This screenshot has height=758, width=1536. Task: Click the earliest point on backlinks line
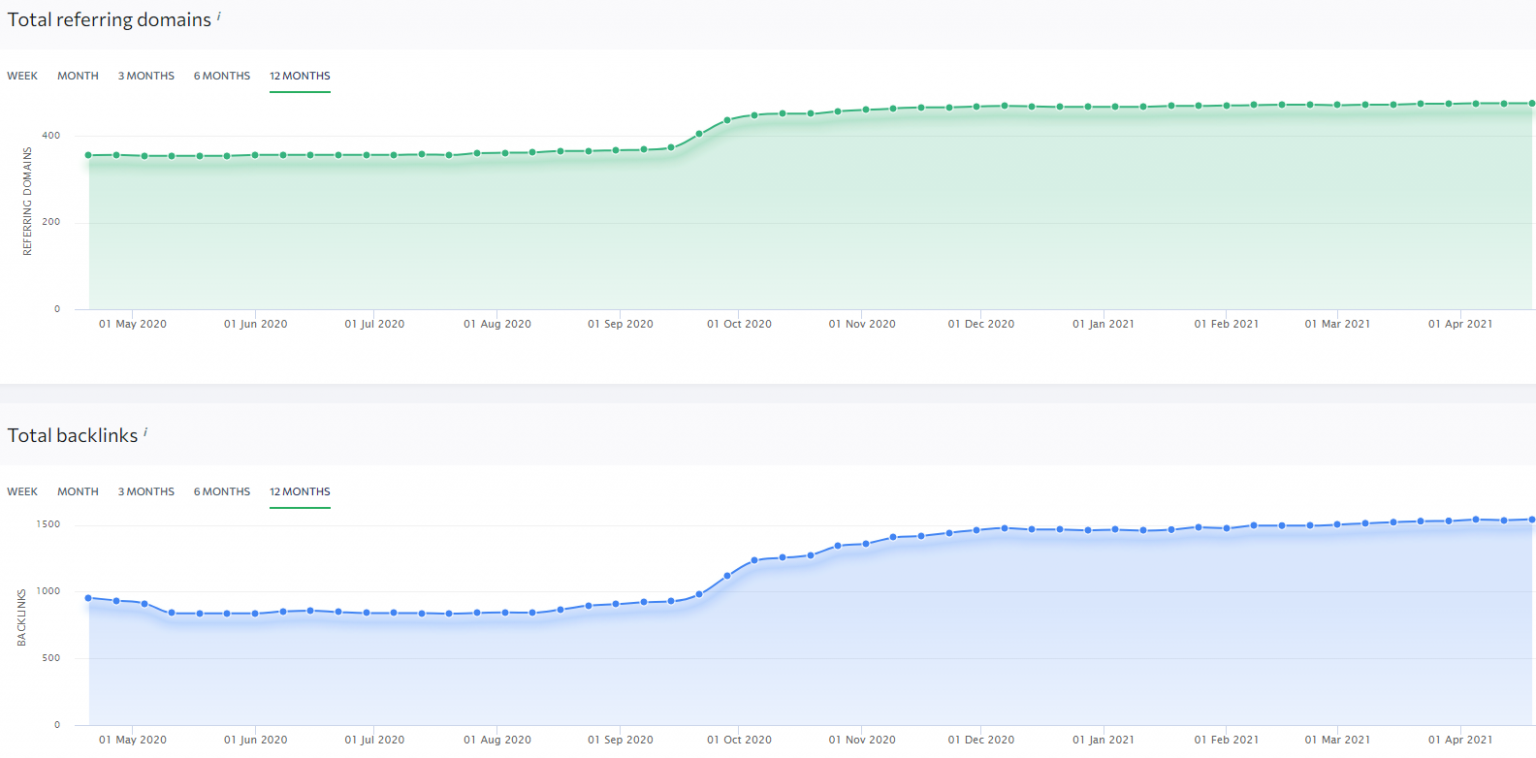pyautogui.click(x=88, y=598)
